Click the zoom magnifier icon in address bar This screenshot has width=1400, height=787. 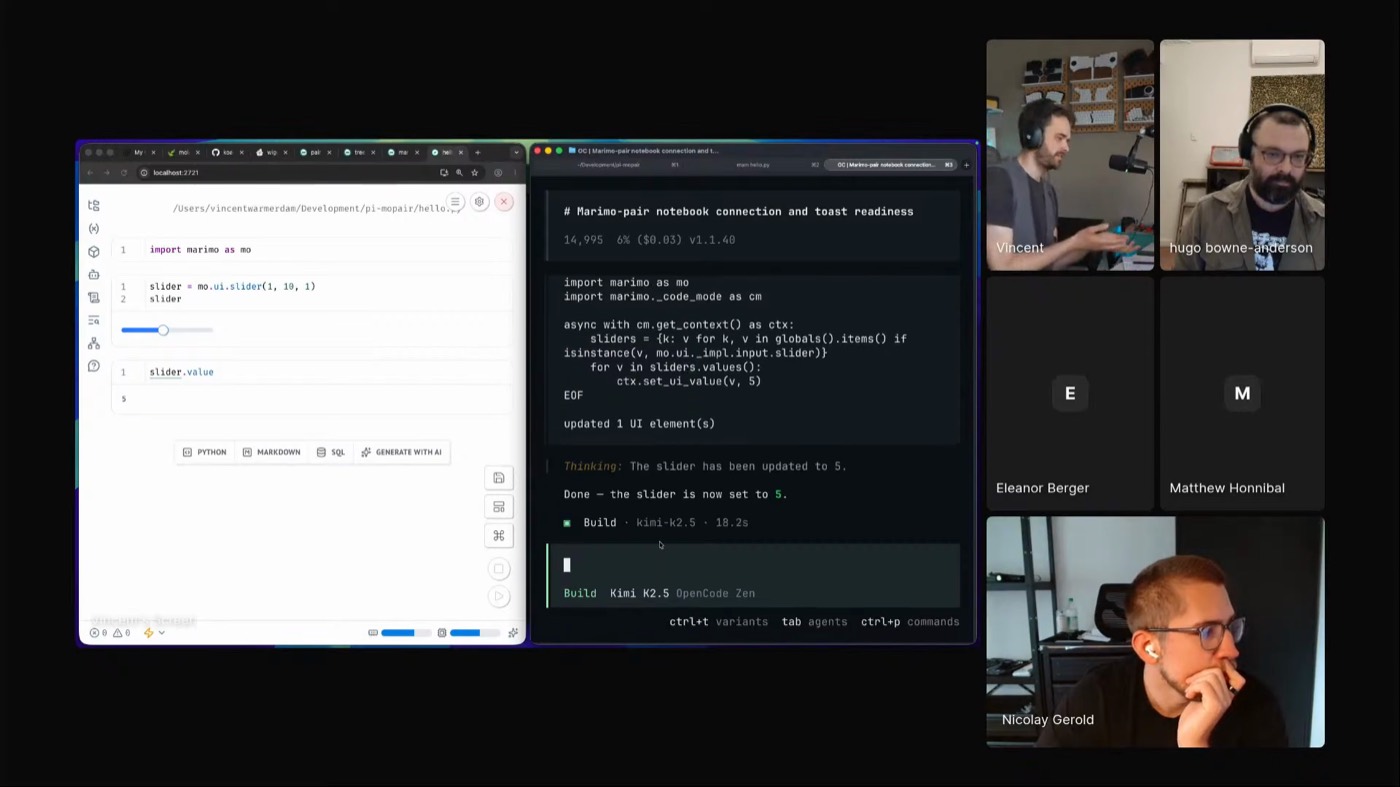pyautogui.click(x=459, y=173)
